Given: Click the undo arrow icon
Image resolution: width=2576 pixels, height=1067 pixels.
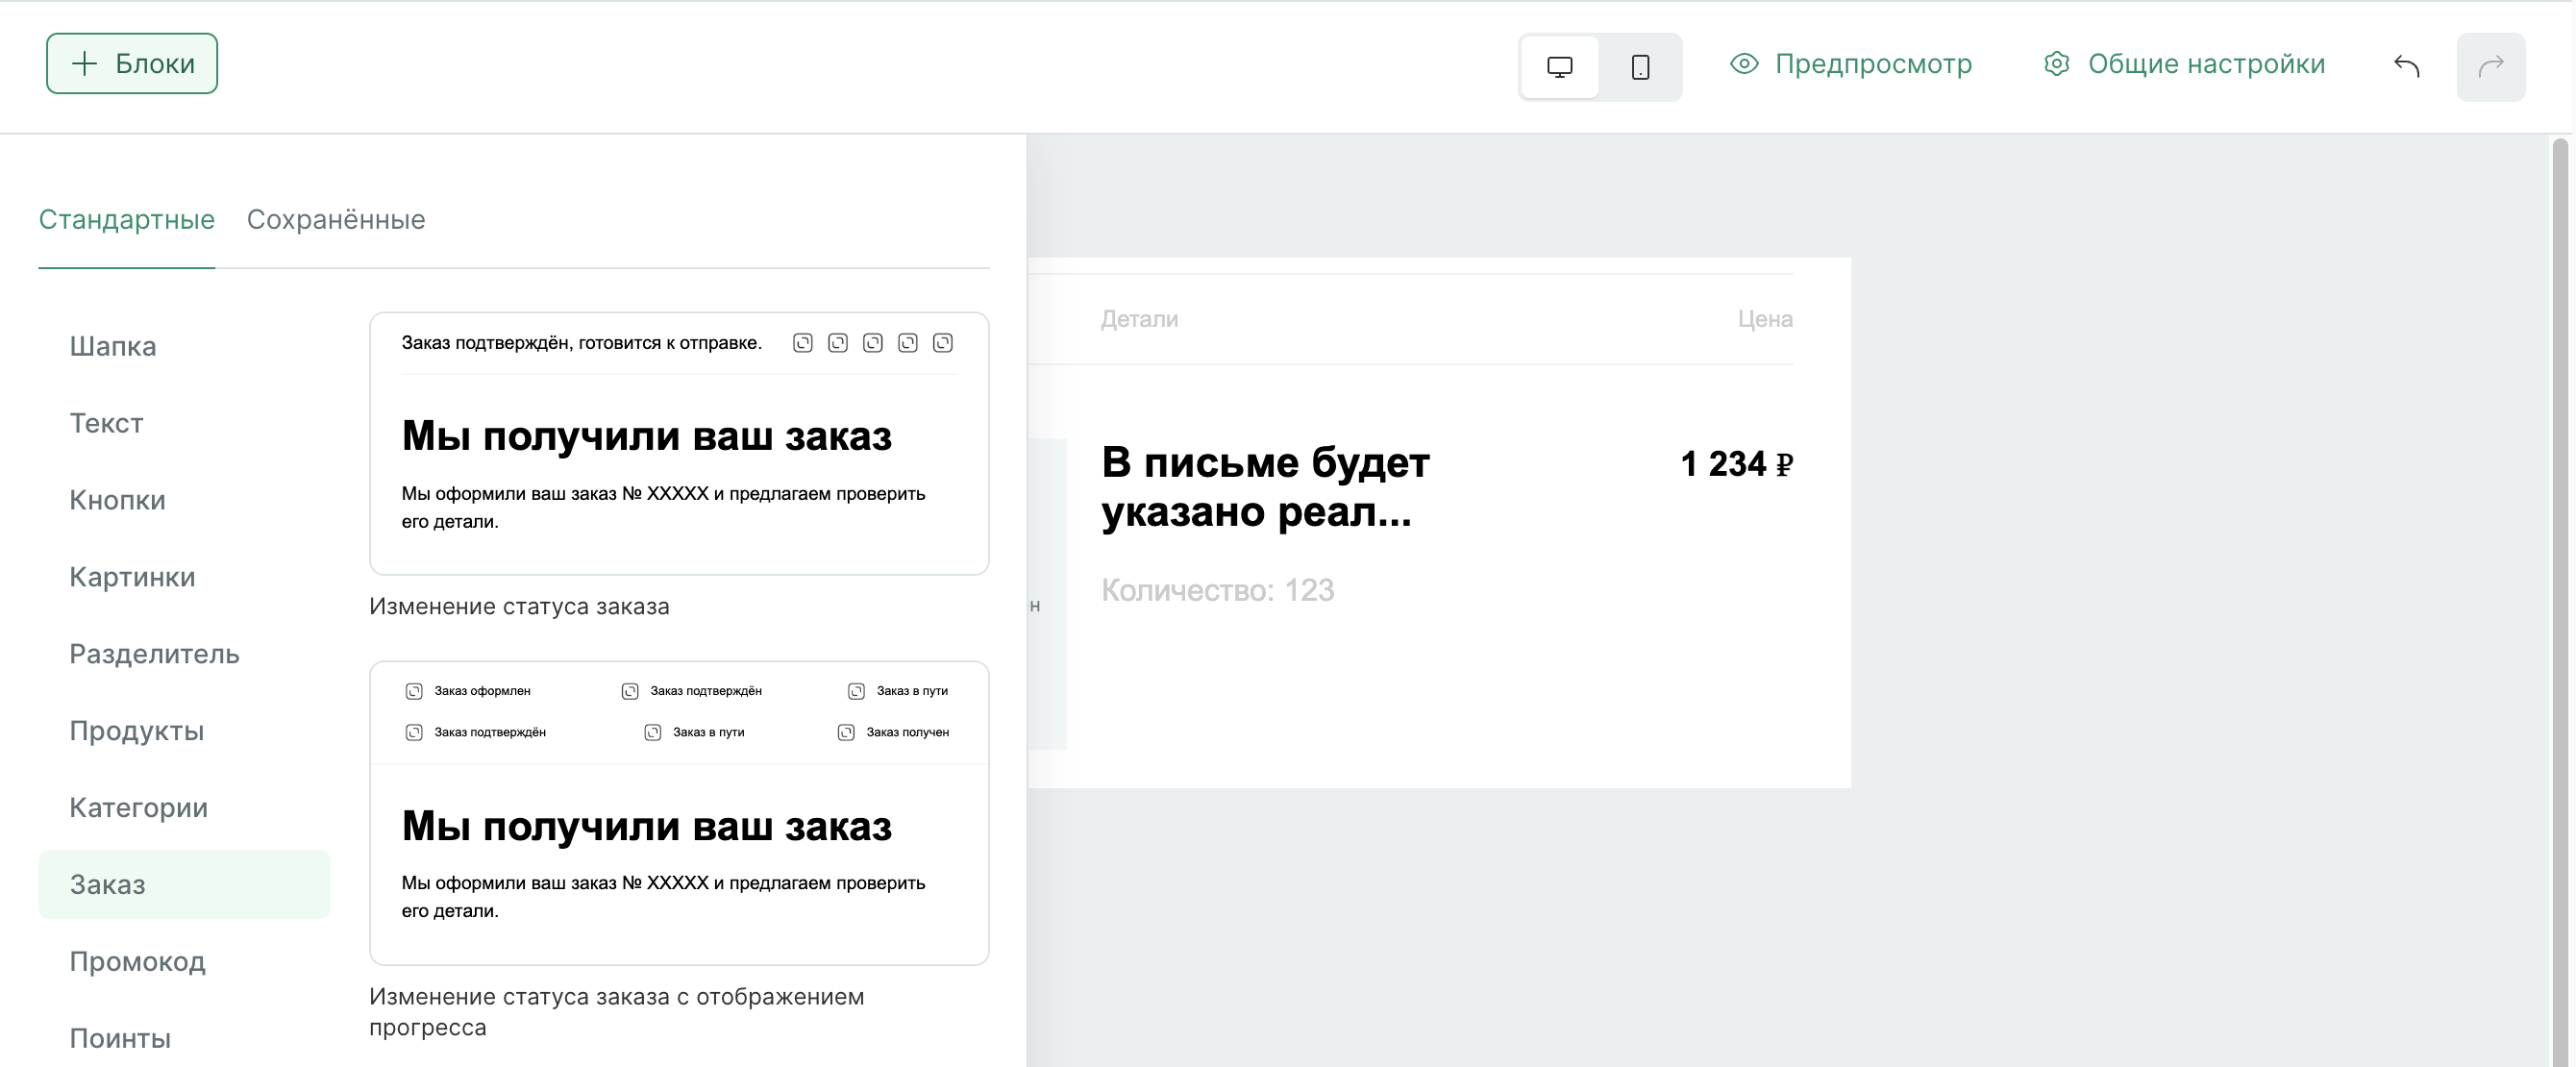Looking at the screenshot, I should pos(2406,67).
